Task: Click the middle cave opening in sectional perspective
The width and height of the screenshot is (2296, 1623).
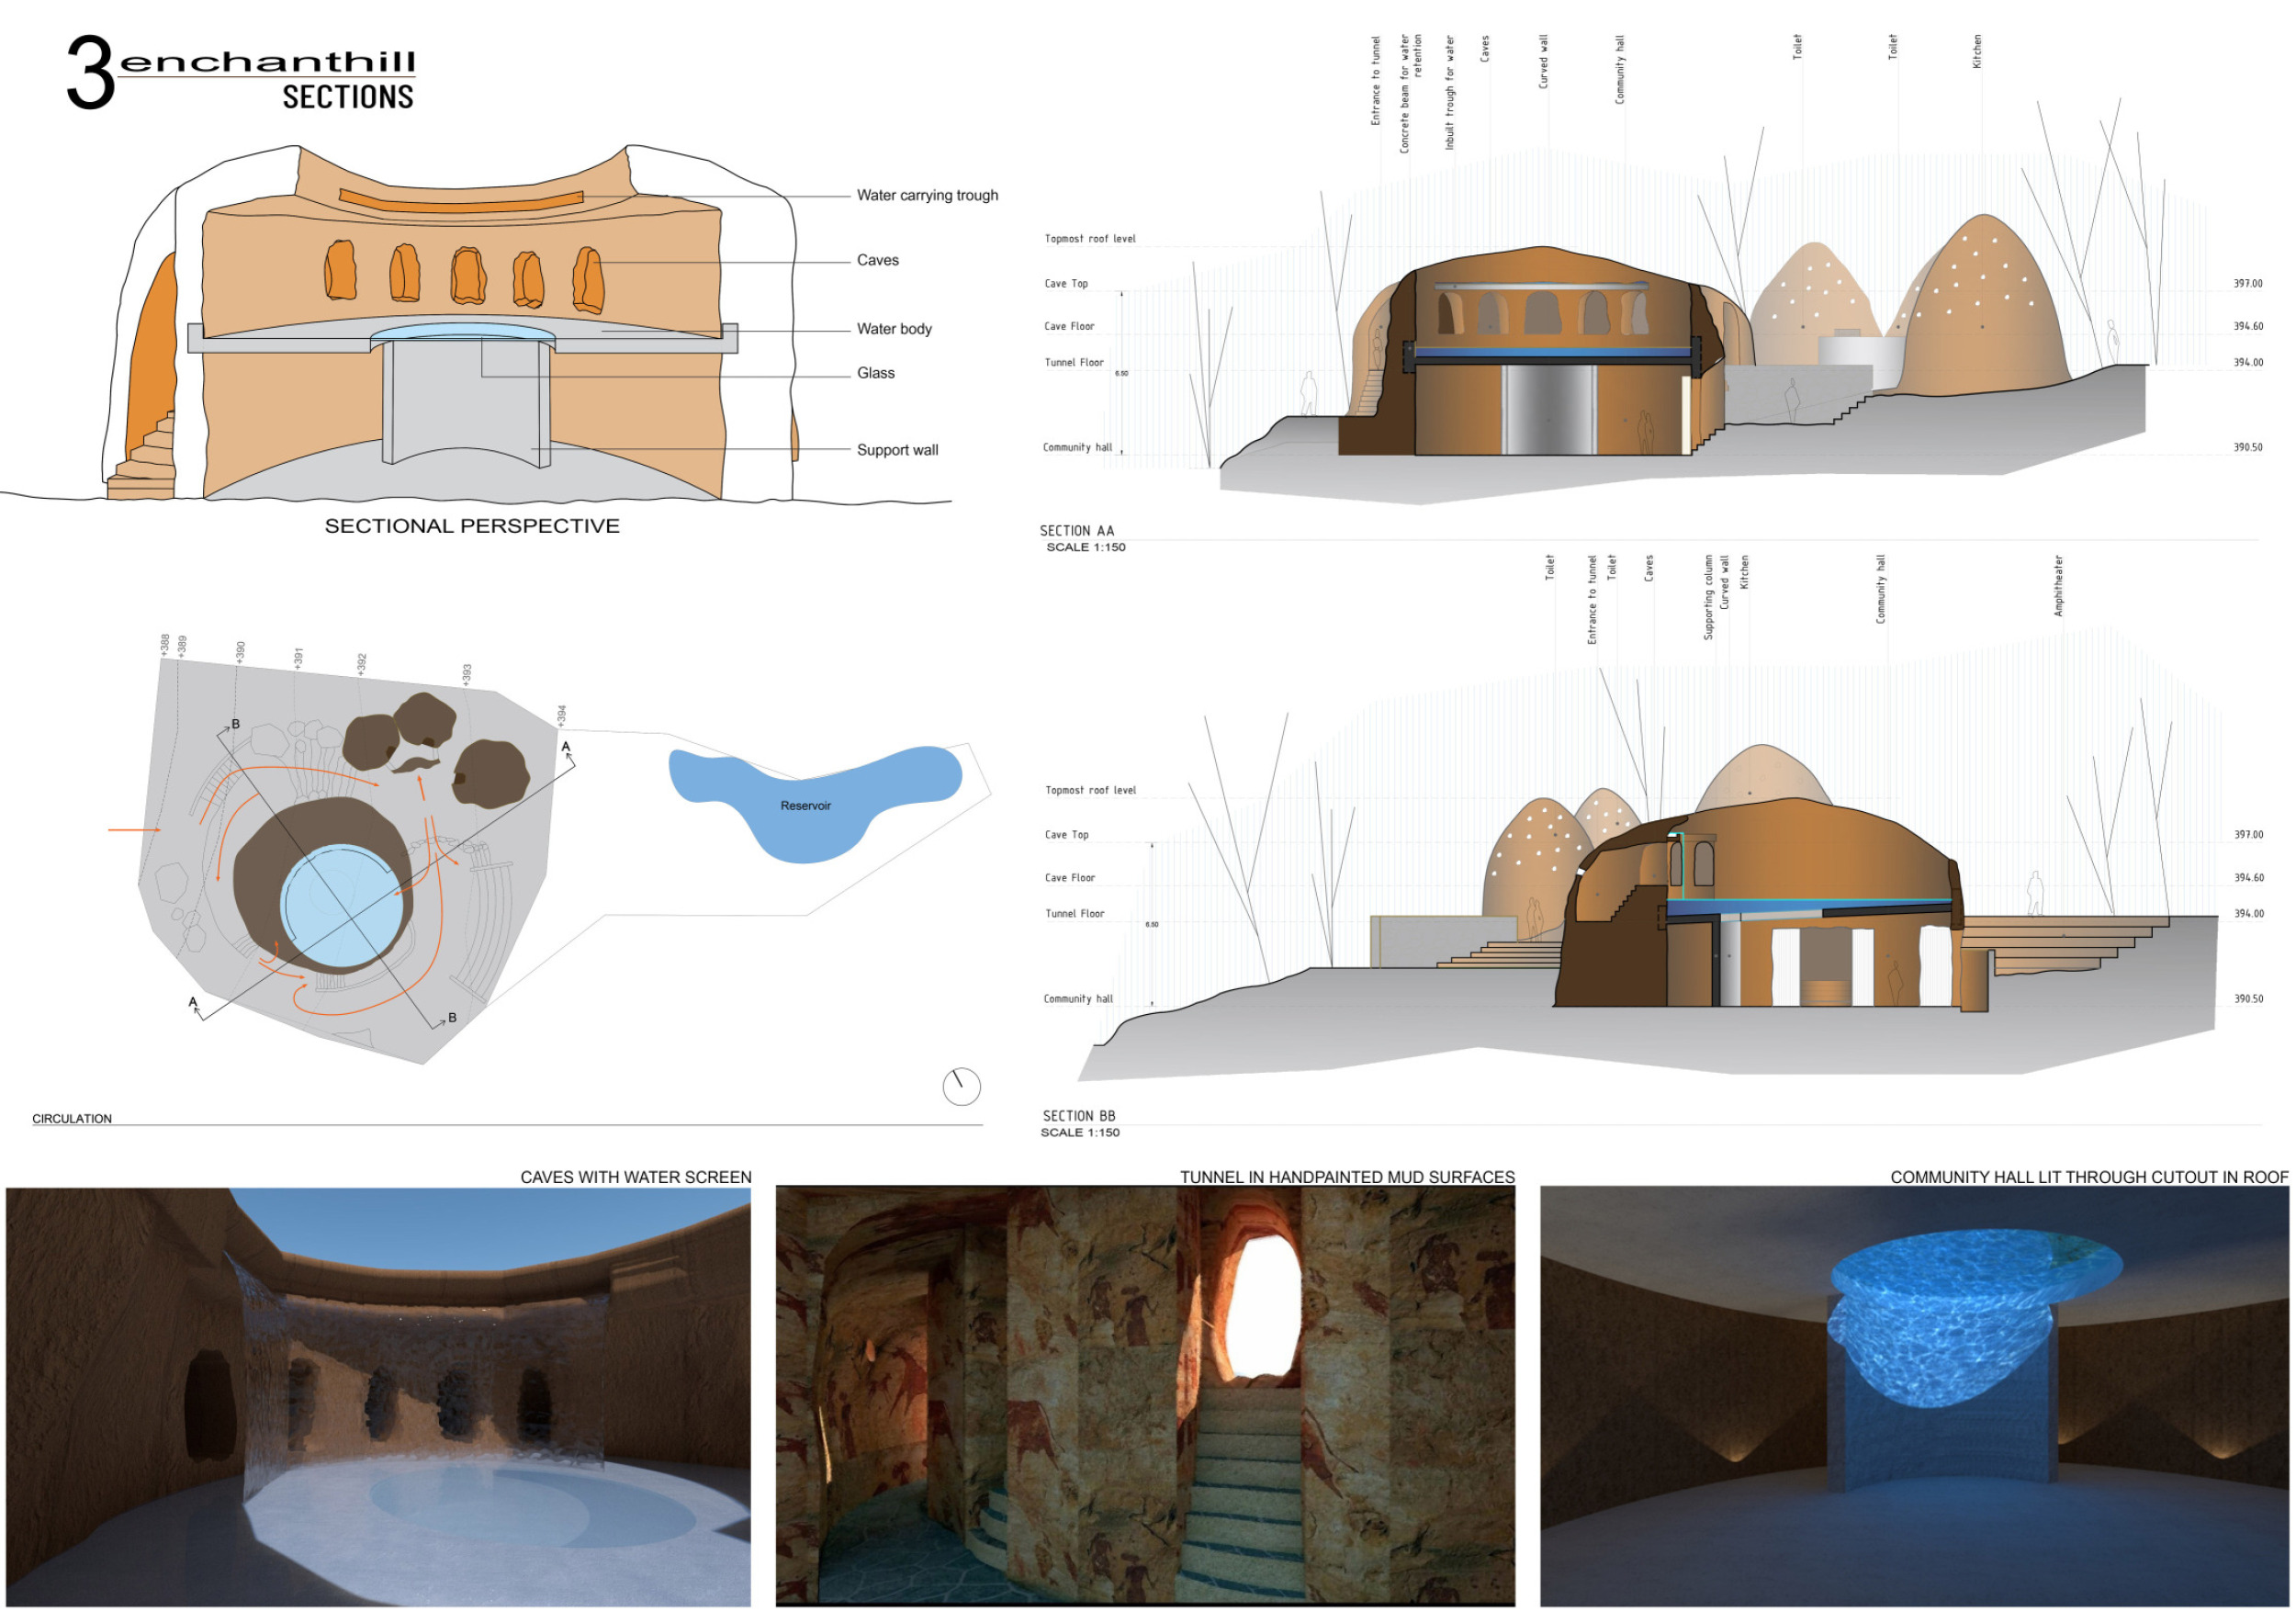Action: point(467,276)
